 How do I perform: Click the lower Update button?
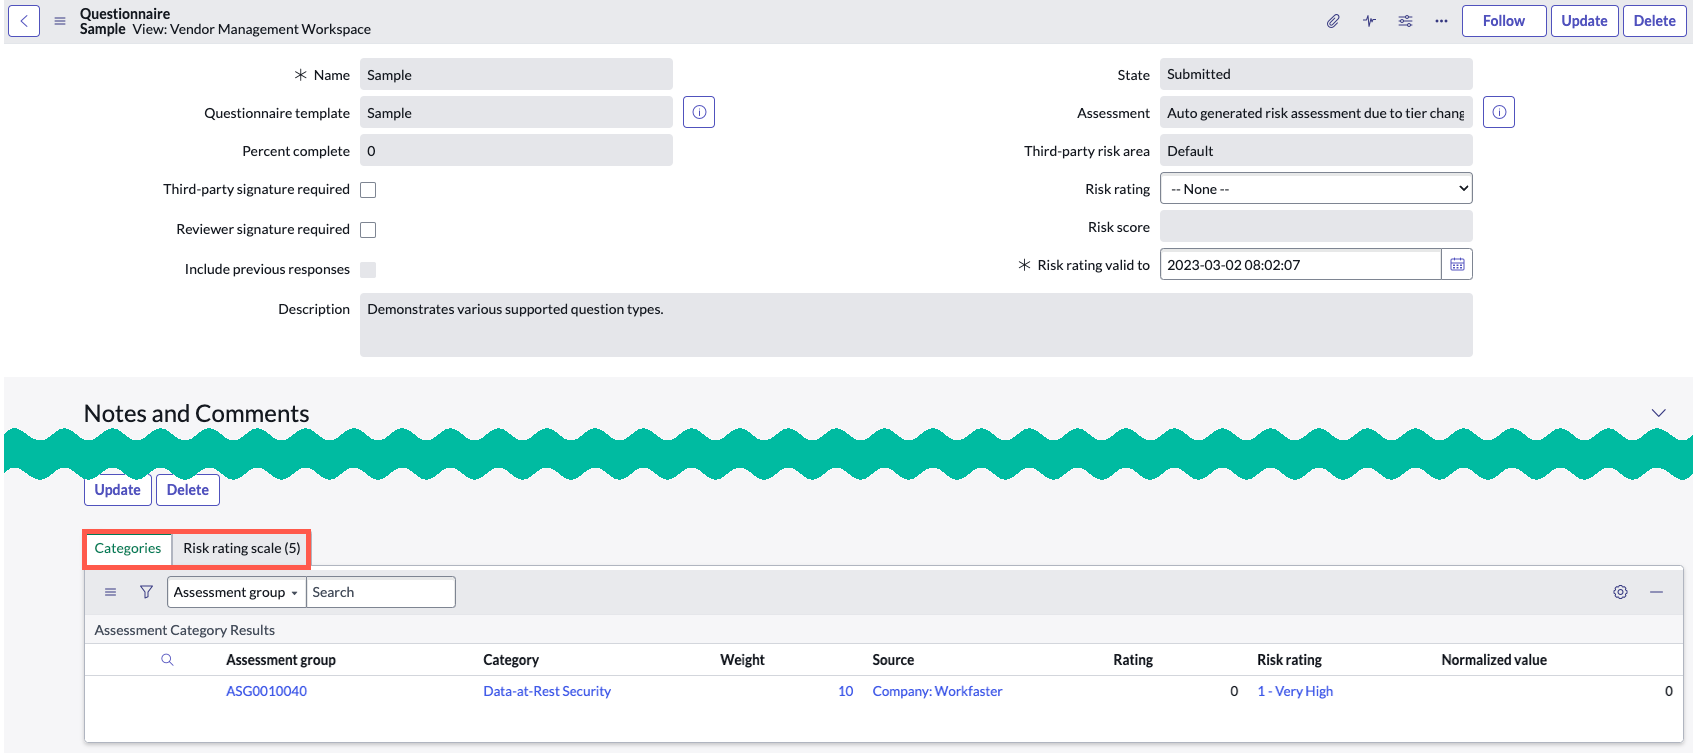point(118,490)
